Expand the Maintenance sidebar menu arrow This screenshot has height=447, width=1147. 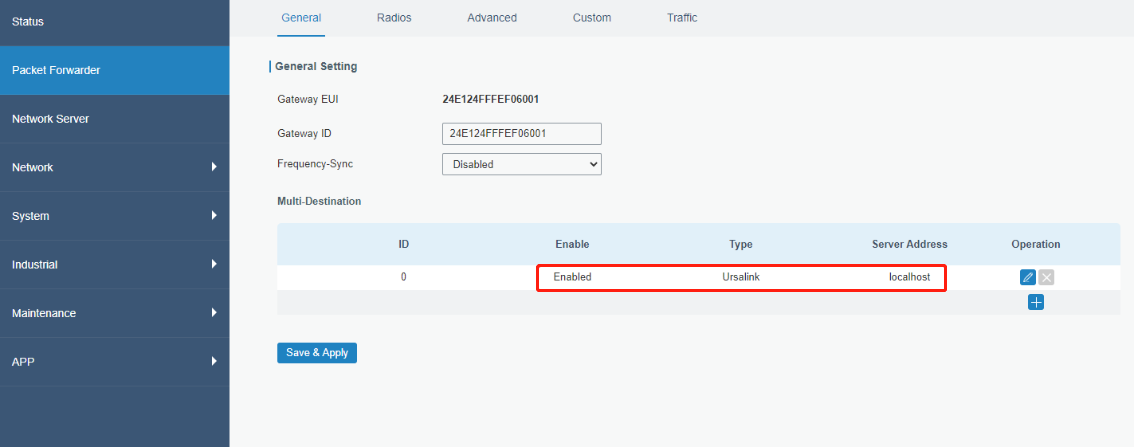[214, 313]
